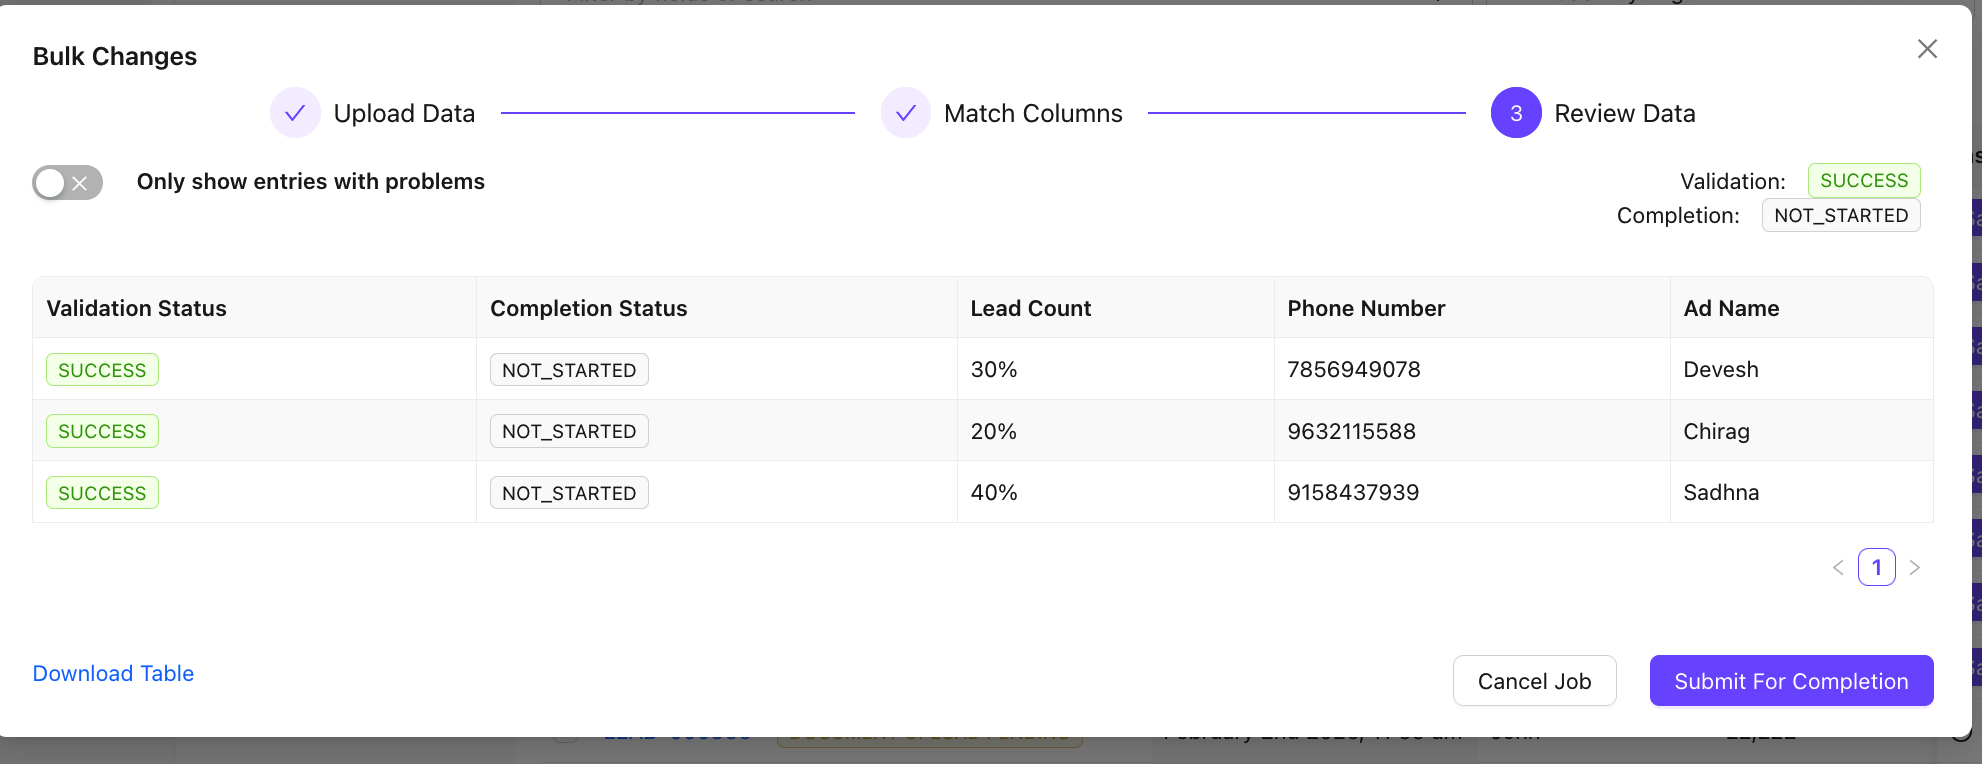The image size is (1982, 764).
Task: Click the Upload Data step checkmark icon
Action: [295, 113]
